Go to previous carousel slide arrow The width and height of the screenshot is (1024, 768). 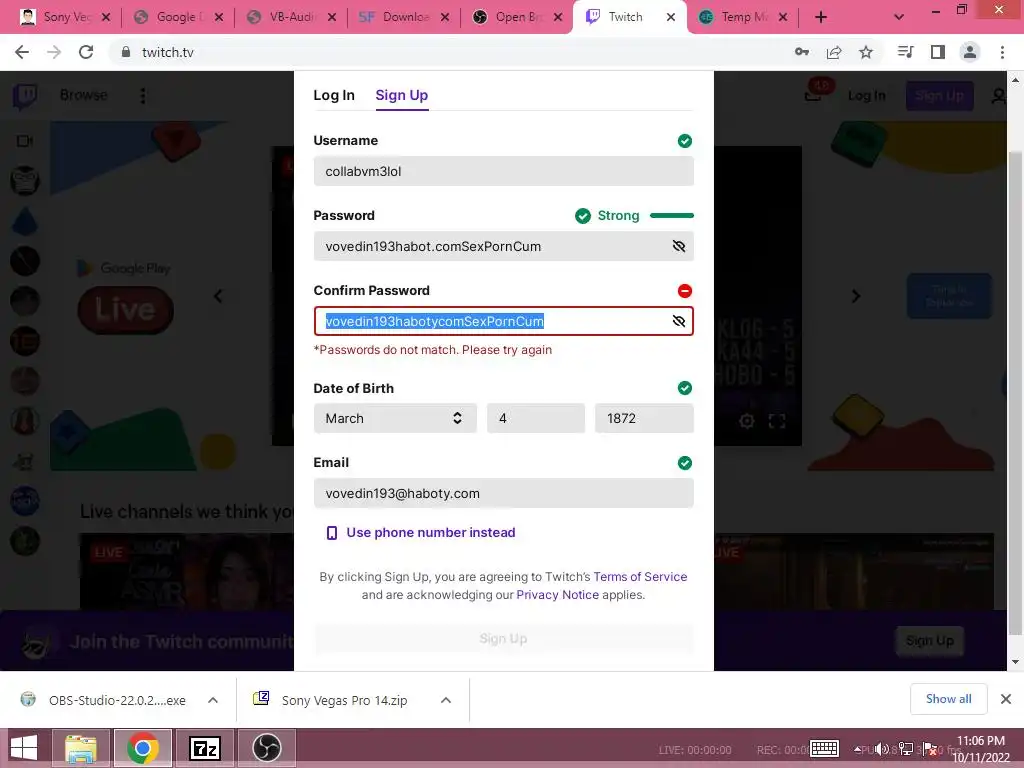[x=218, y=296]
